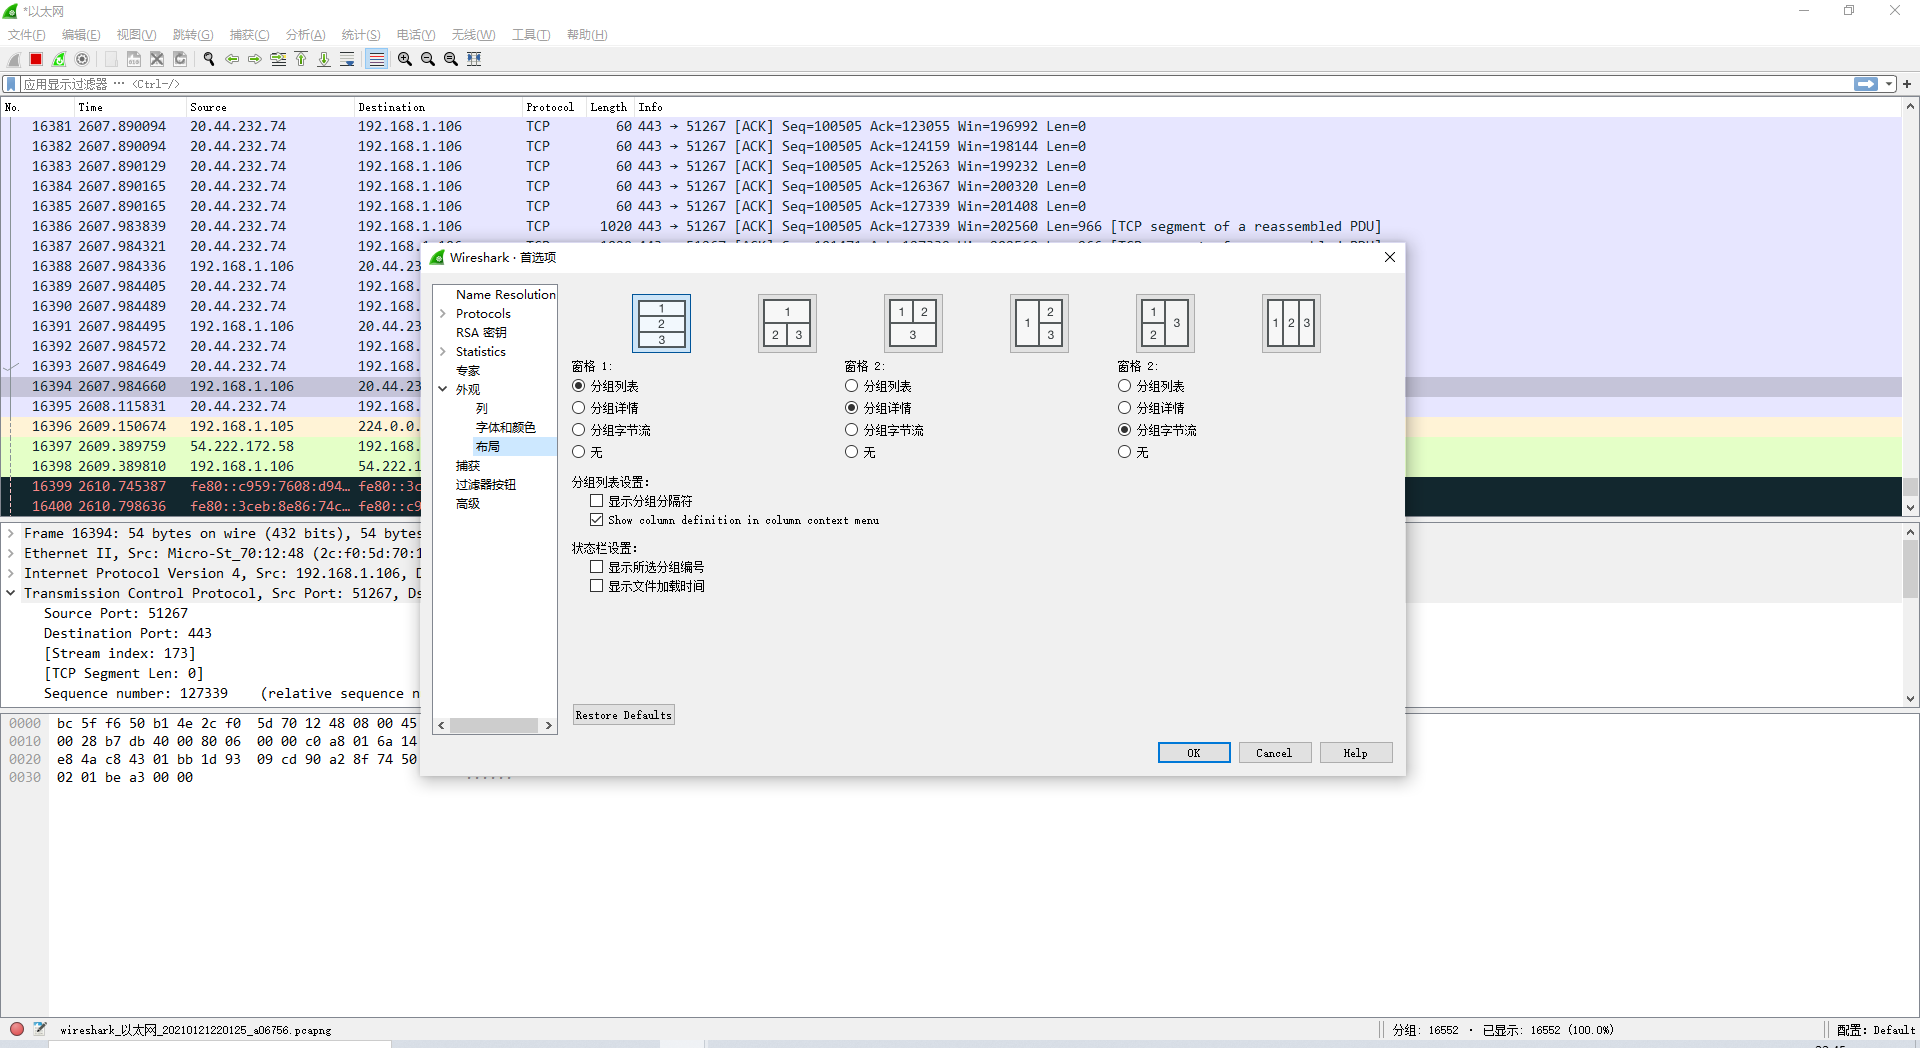Screen dimensions: 1920x1048
Task: Add a filter button with the plus icon
Action: click(x=1907, y=84)
